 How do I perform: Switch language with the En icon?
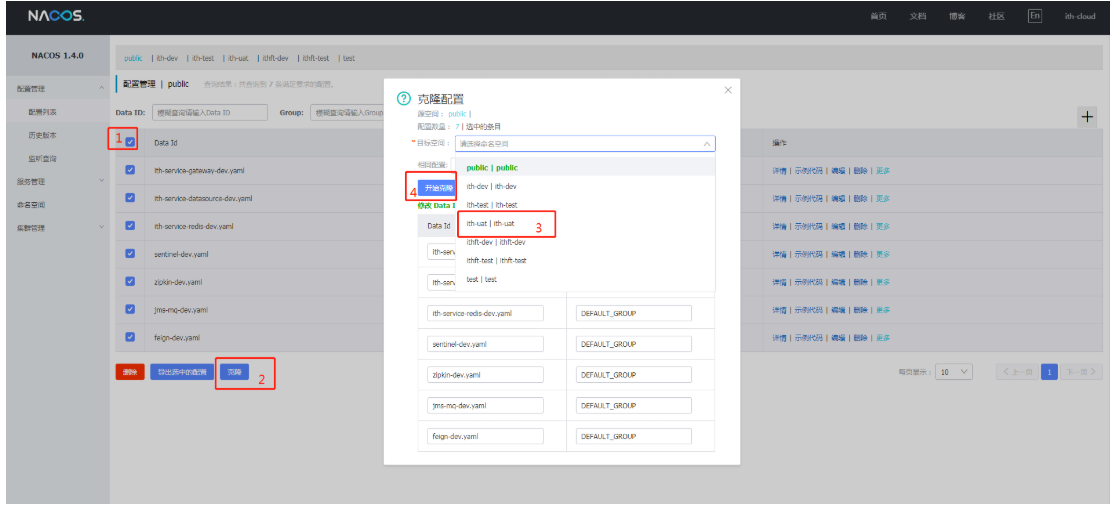click(1035, 16)
